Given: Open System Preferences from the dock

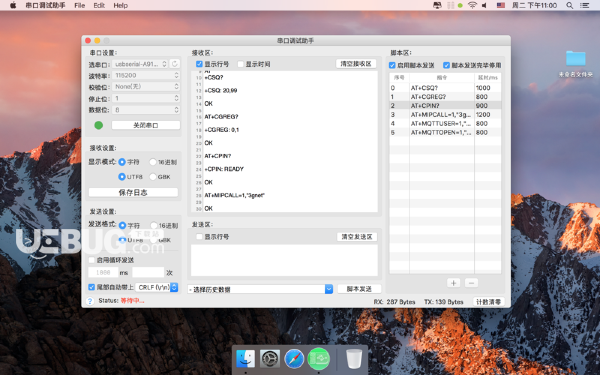Looking at the screenshot, I should pos(270,359).
